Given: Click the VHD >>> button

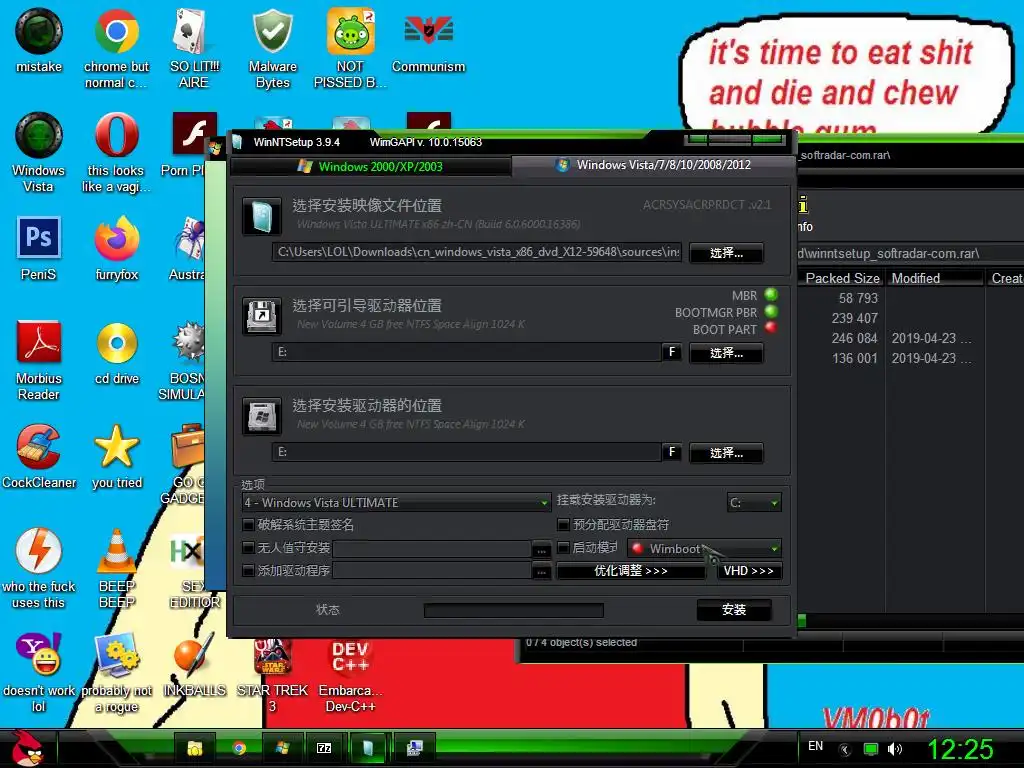Looking at the screenshot, I should point(748,571).
